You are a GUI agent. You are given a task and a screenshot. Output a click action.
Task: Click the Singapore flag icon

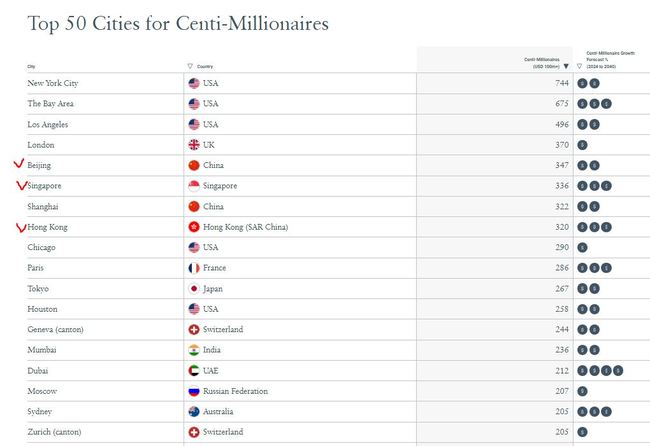(x=194, y=186)
